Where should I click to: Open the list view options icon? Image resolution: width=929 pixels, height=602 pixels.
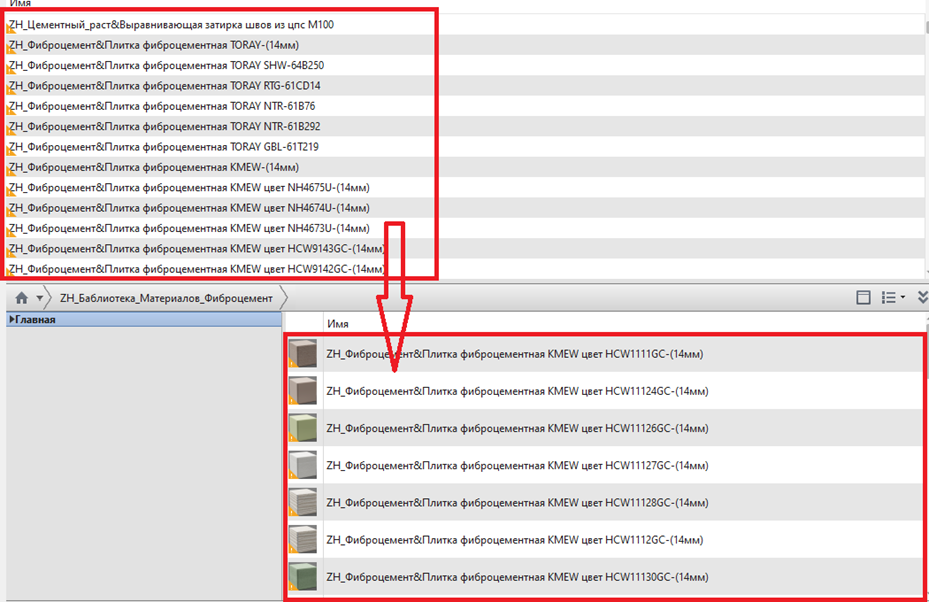[x=892, y=297]
